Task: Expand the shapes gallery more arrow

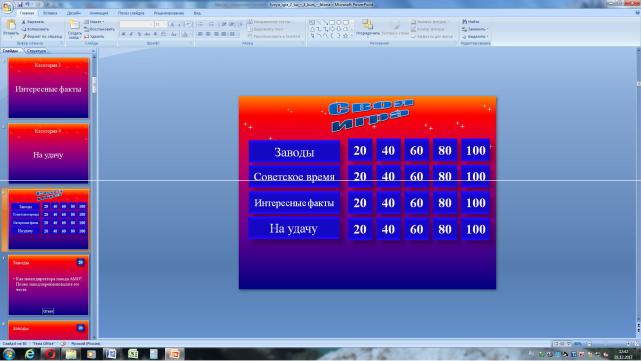Action: (x=352, y=36)
